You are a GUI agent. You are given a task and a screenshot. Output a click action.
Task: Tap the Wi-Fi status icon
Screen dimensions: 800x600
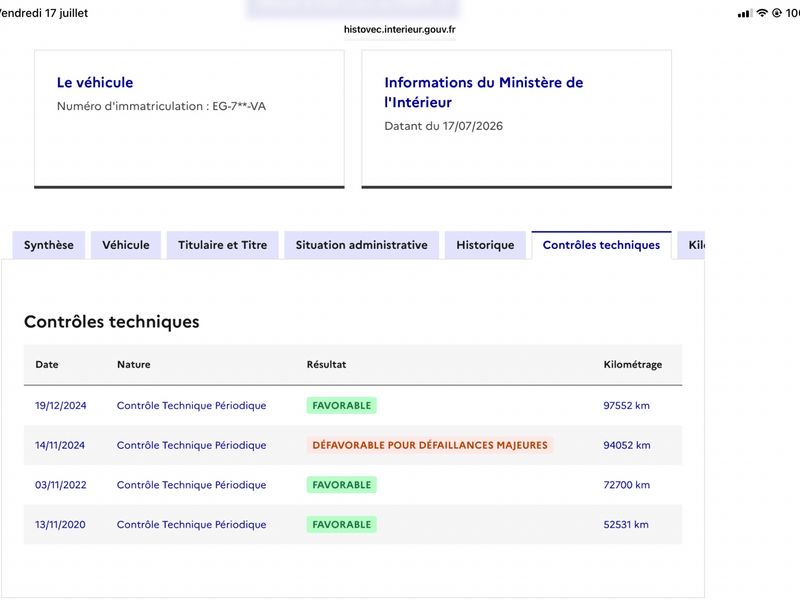[x=762, y=13]
